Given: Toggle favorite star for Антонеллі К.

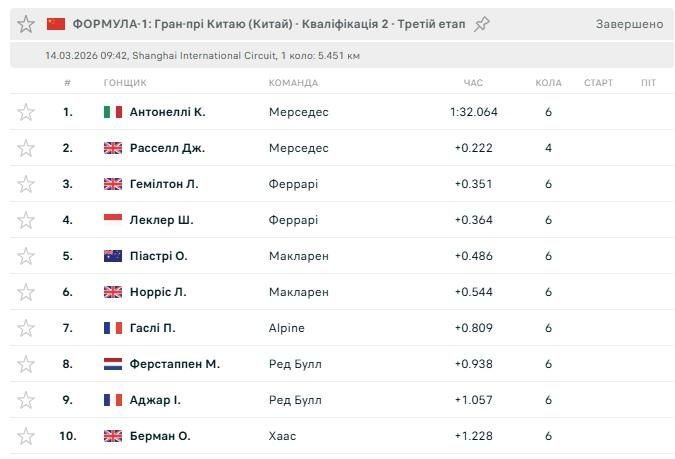Looking at the screenshot, I should click(x=26, y=112).
